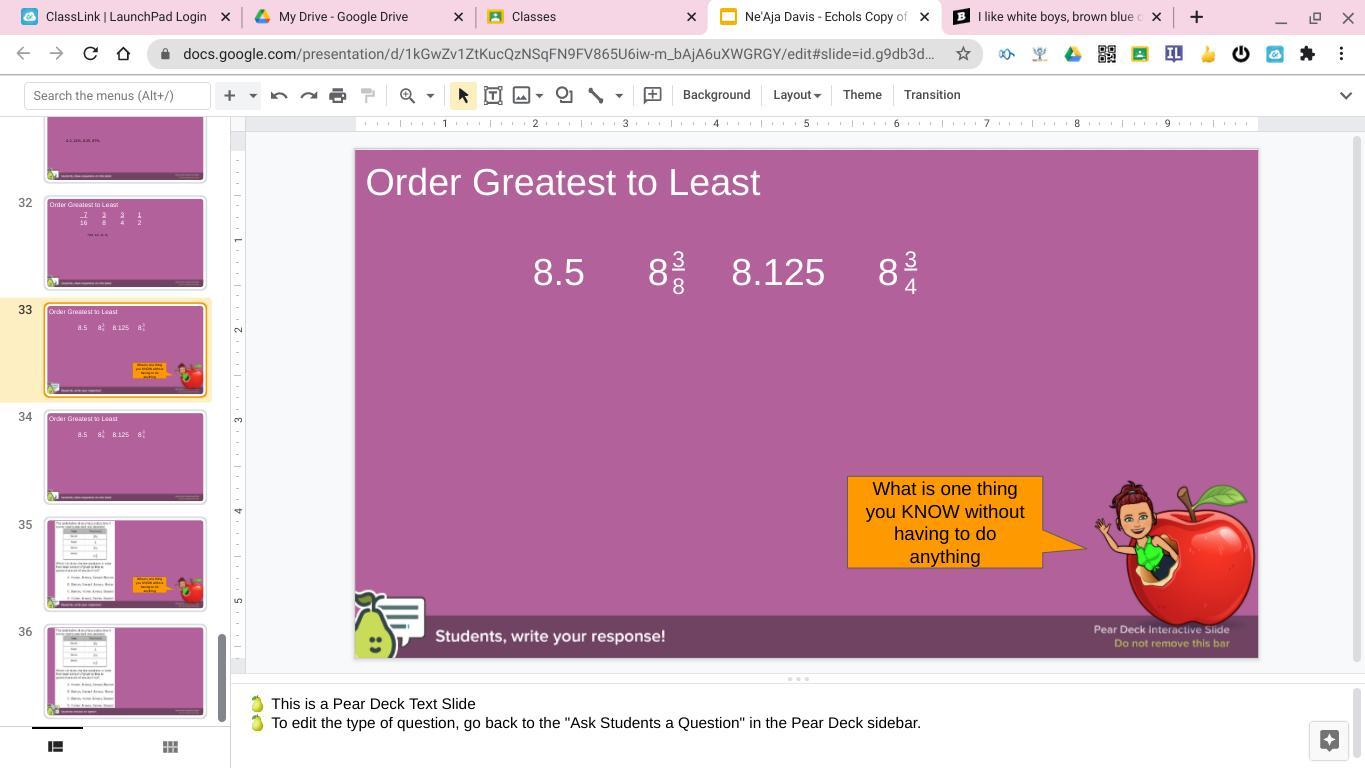Viewport: 1365px width, 768px height.
Task: Close the Ne'Aja Davis presentation tab
Action: point(924,17)
